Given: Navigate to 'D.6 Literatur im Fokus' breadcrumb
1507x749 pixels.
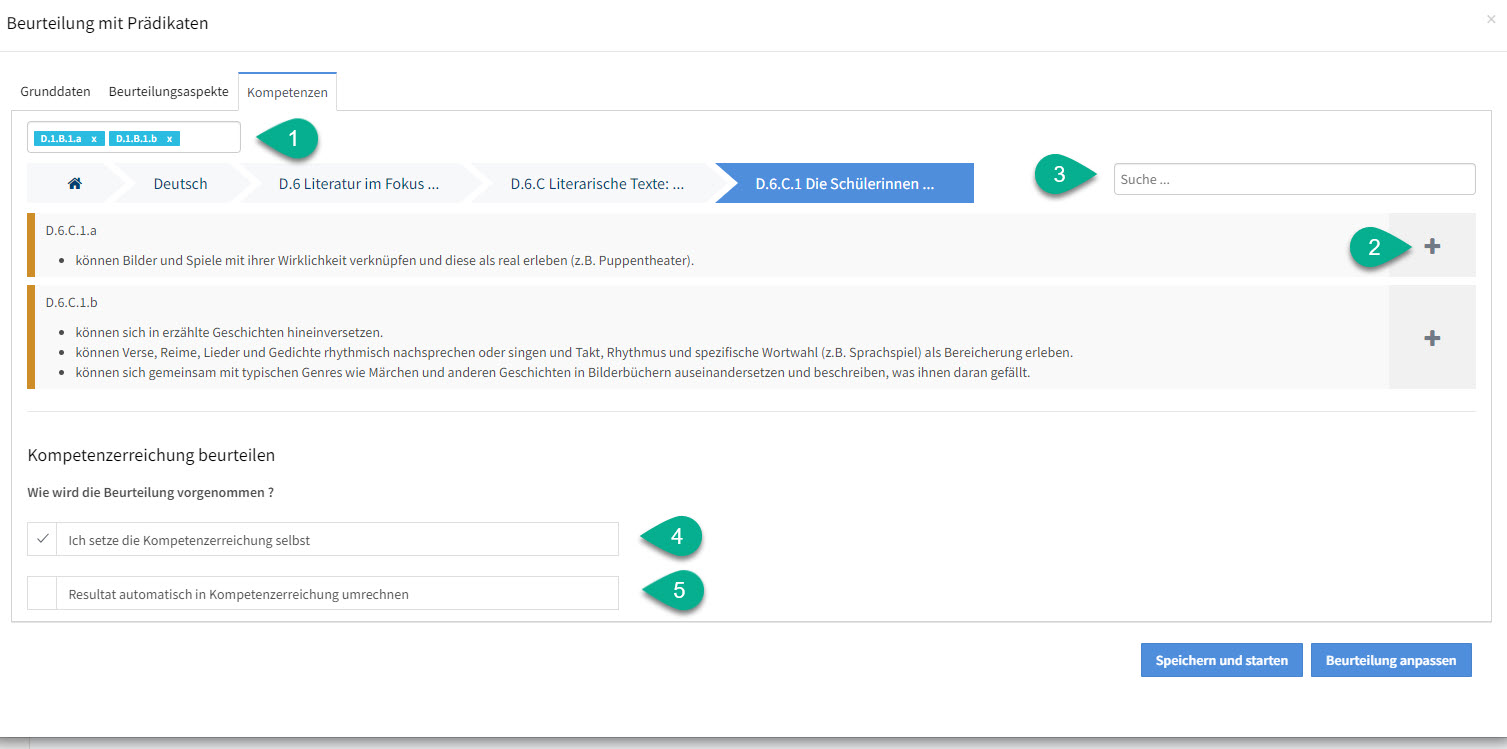Looking at the screenshot, I should tap(358, 184).
